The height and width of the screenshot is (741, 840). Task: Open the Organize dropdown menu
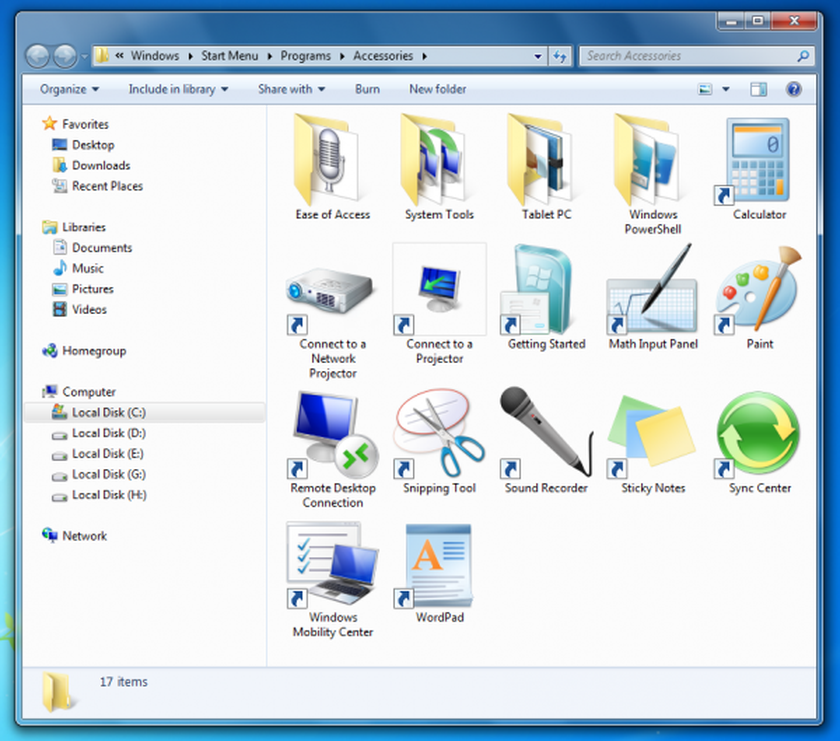(69, 89)
